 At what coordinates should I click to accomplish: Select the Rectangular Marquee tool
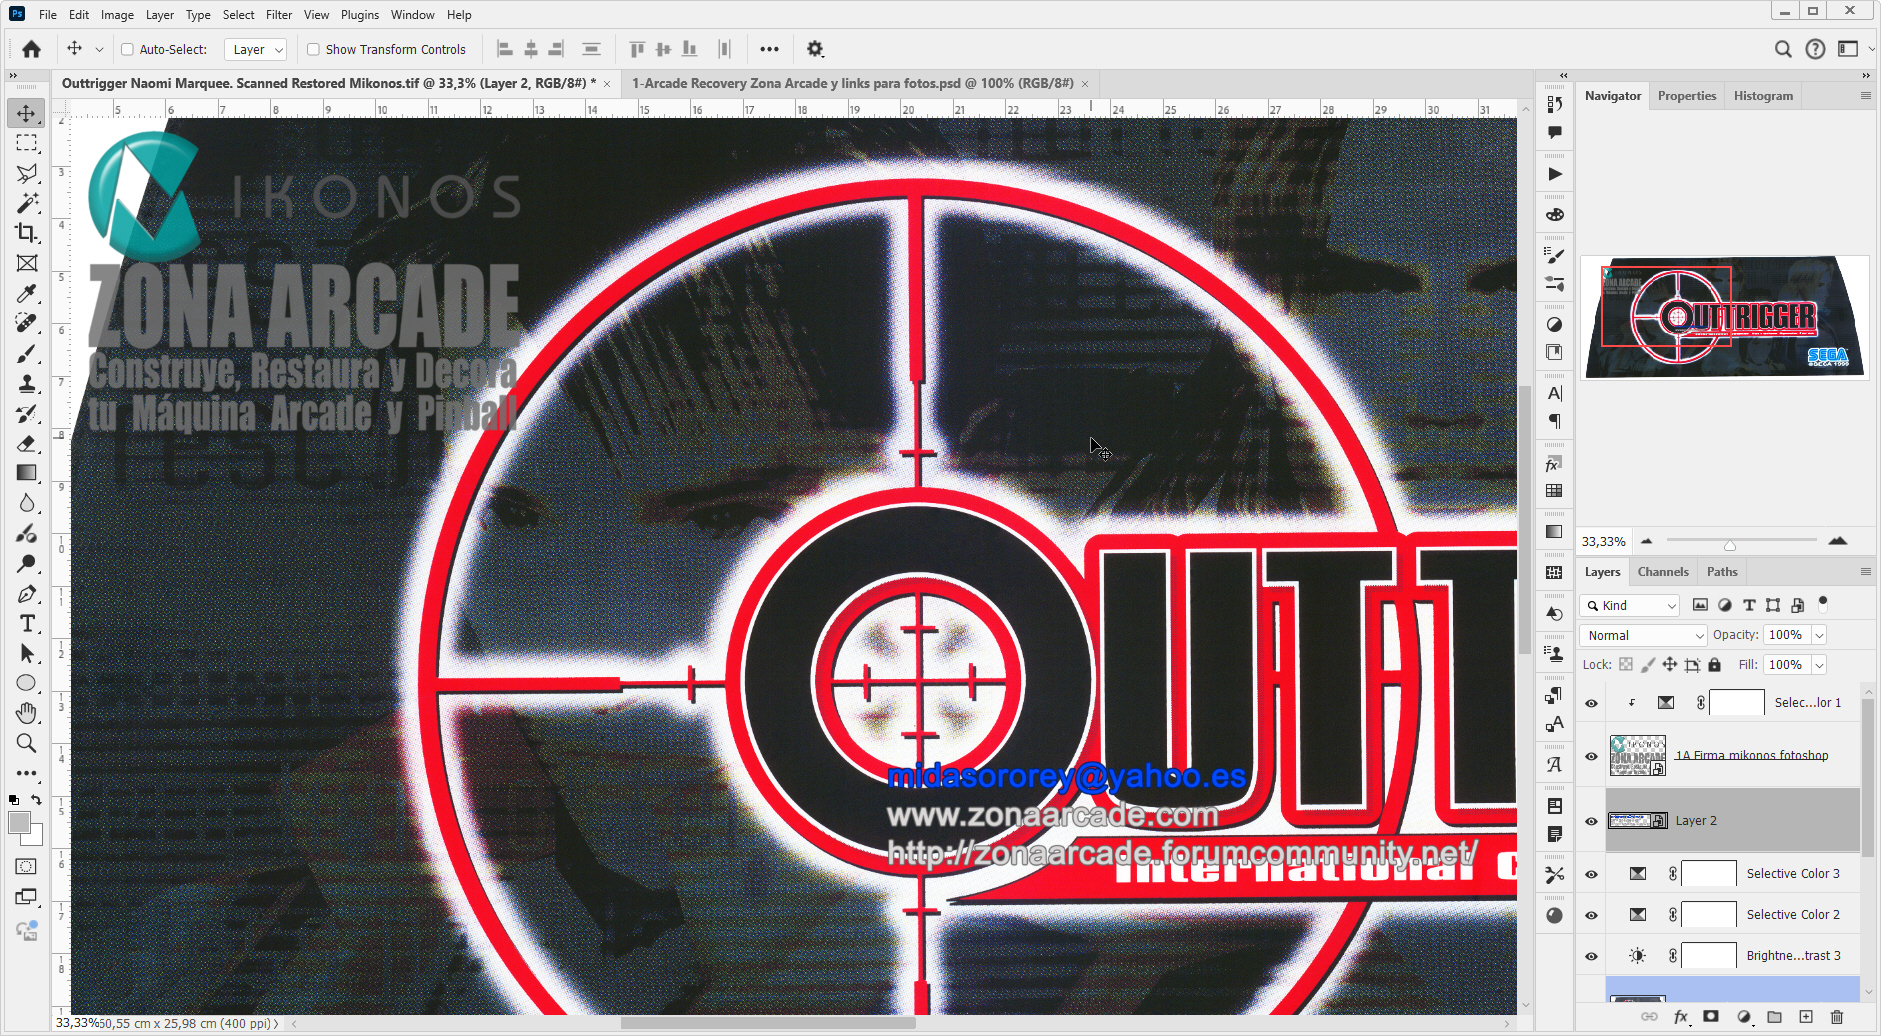click(x=27, y=143)
